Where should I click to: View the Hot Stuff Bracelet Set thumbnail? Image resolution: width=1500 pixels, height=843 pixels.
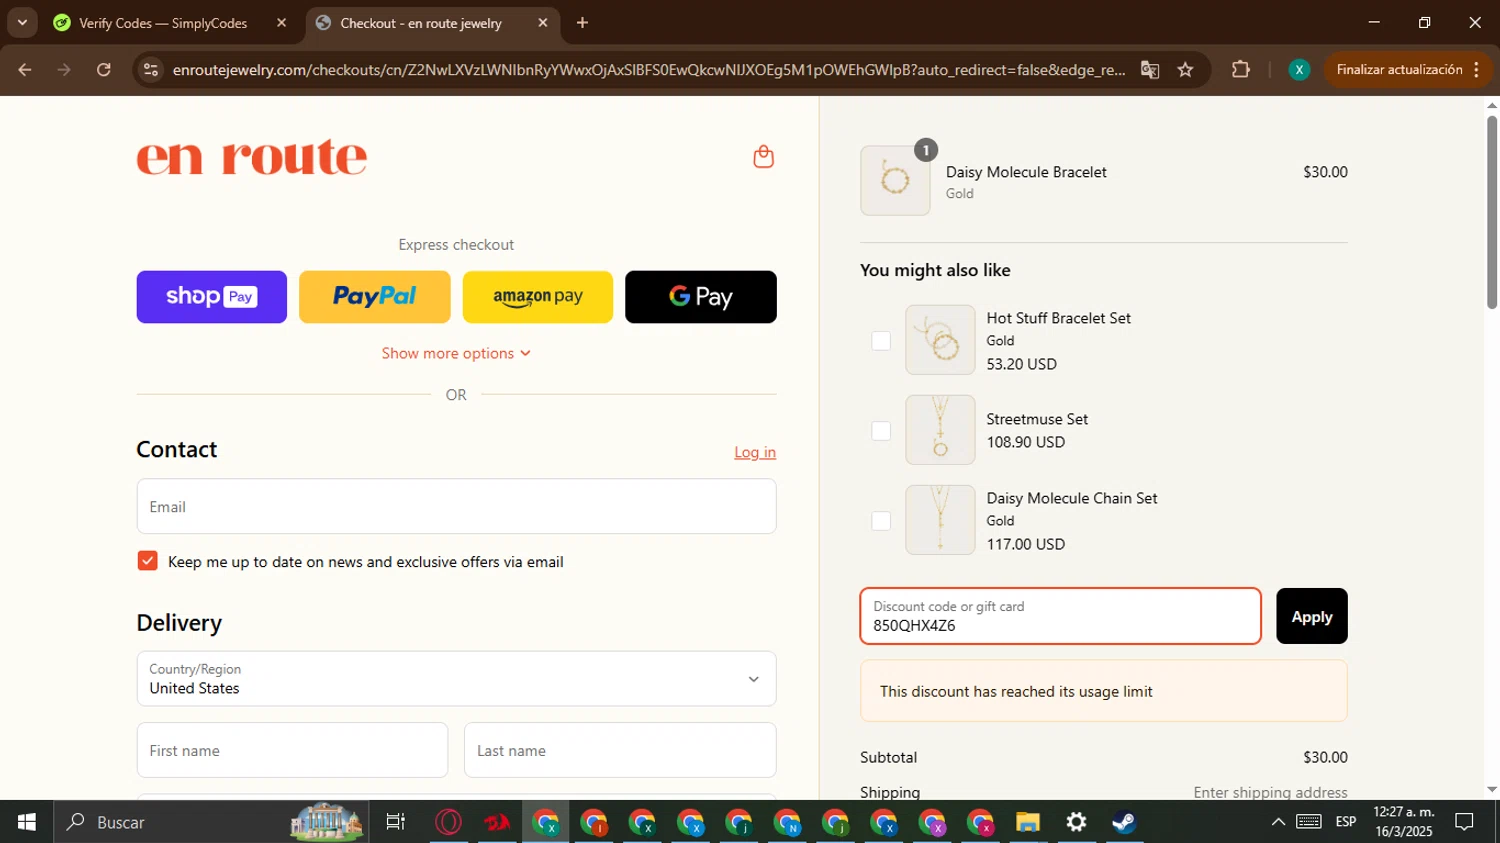(x=940, y=340)
